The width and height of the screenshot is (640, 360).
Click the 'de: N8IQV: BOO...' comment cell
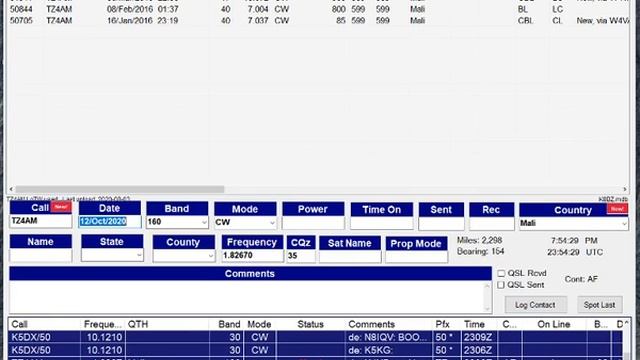(x=388, y=337)
